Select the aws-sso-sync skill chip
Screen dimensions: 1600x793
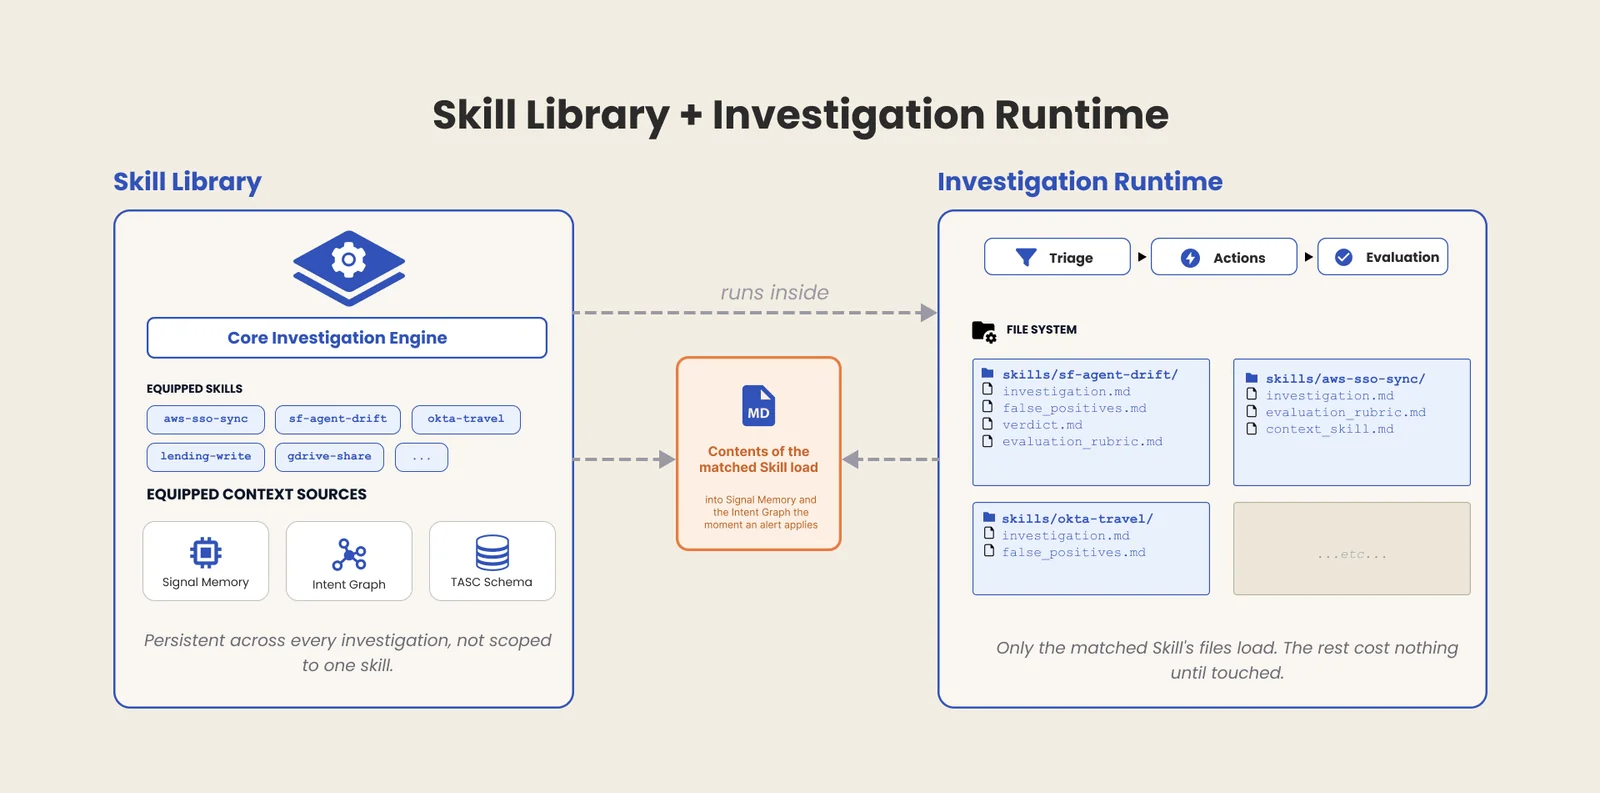tap(206, 419)
